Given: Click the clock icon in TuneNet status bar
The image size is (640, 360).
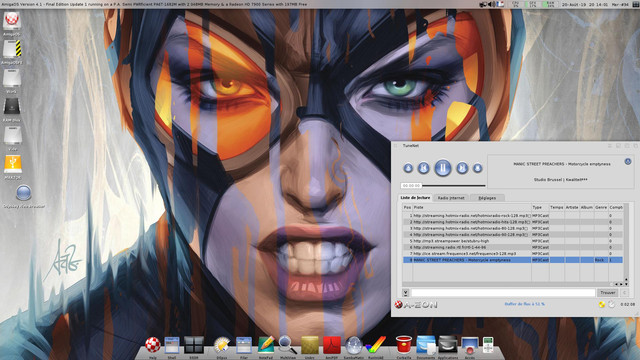Looking at the screenshot, I should [611, 304].
